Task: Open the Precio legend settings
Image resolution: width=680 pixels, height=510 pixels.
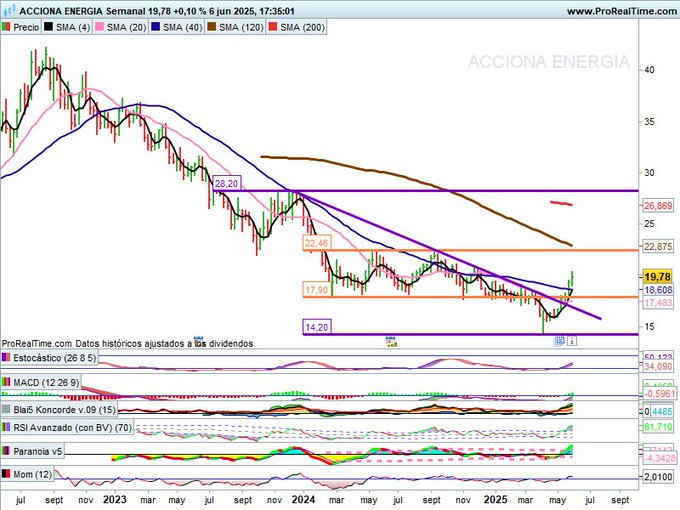Action: [x=26, y=27]
